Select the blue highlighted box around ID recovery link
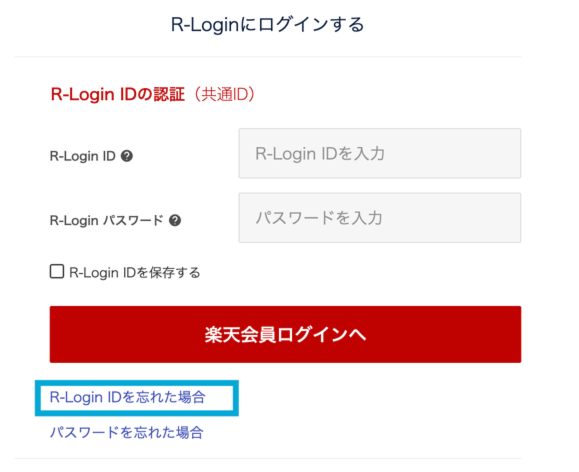This screenshot has width=579, height=472. click(x=137, y=398)
